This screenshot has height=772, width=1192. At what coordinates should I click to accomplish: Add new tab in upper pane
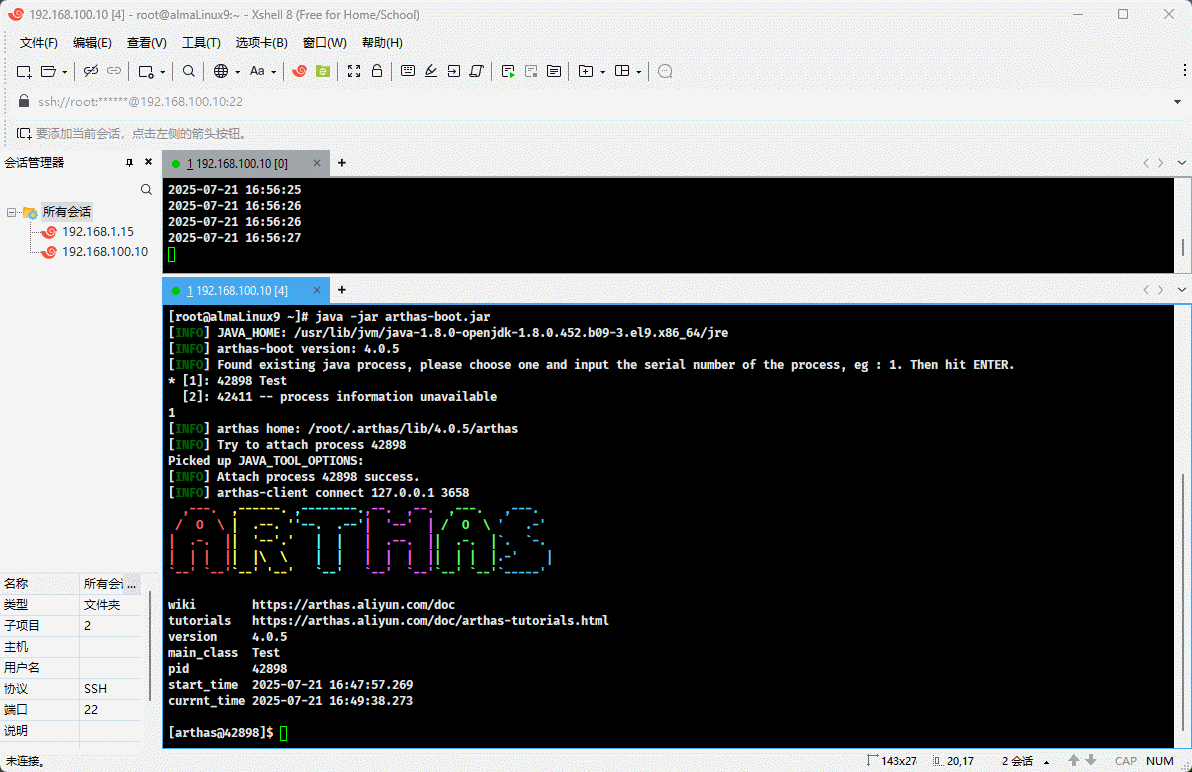[x=341, y=163]
